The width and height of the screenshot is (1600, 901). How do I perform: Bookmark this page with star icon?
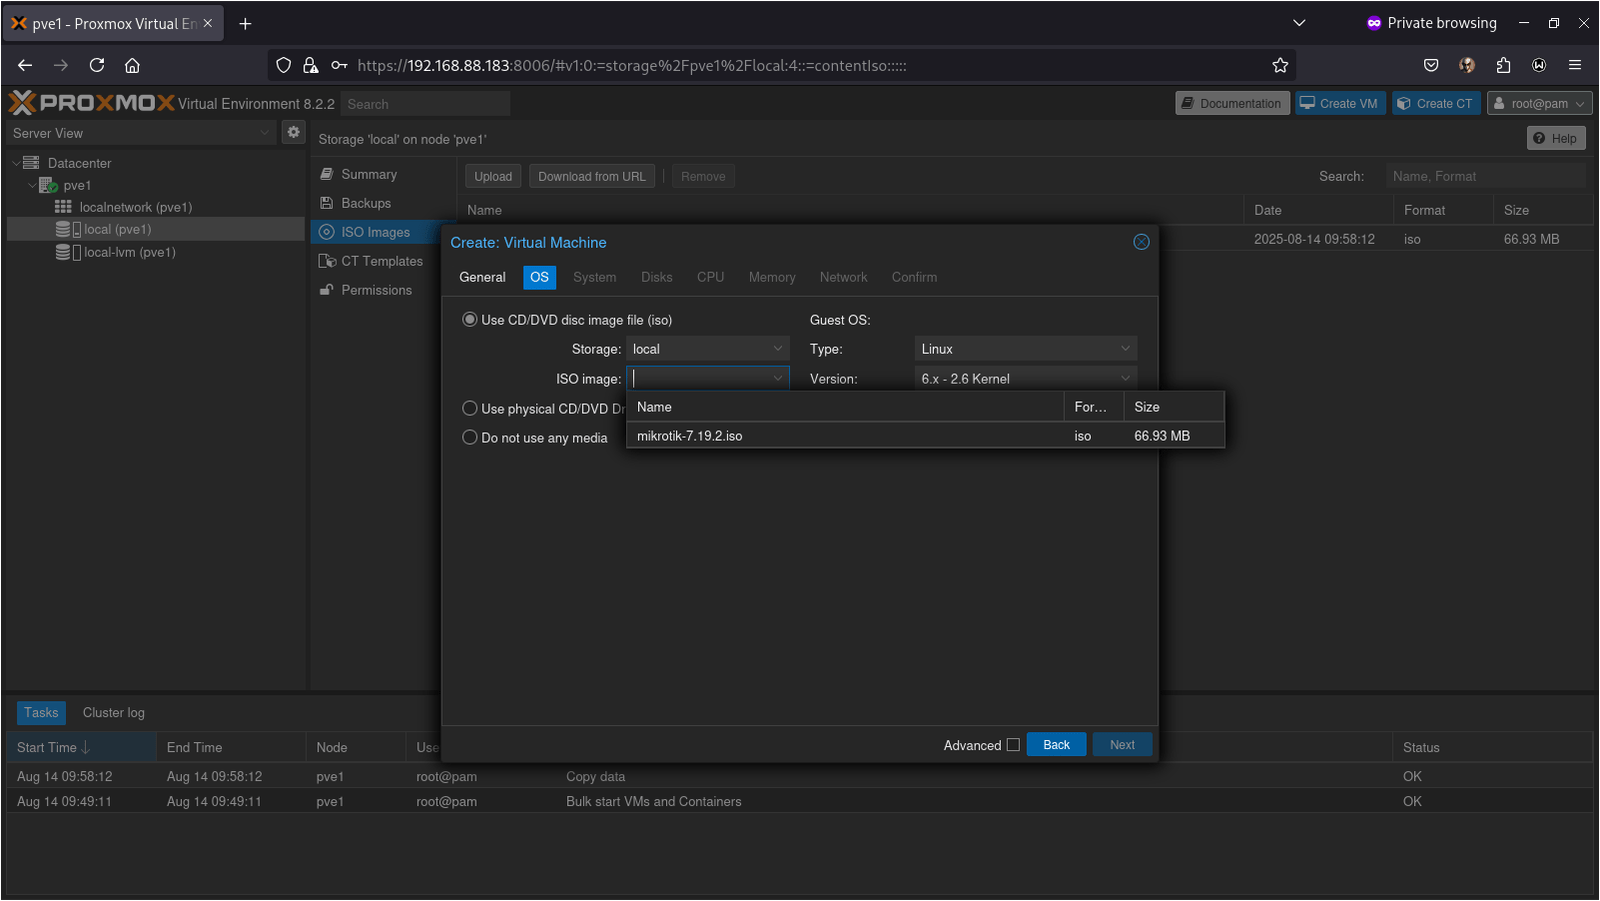[x=1280, y=65]
